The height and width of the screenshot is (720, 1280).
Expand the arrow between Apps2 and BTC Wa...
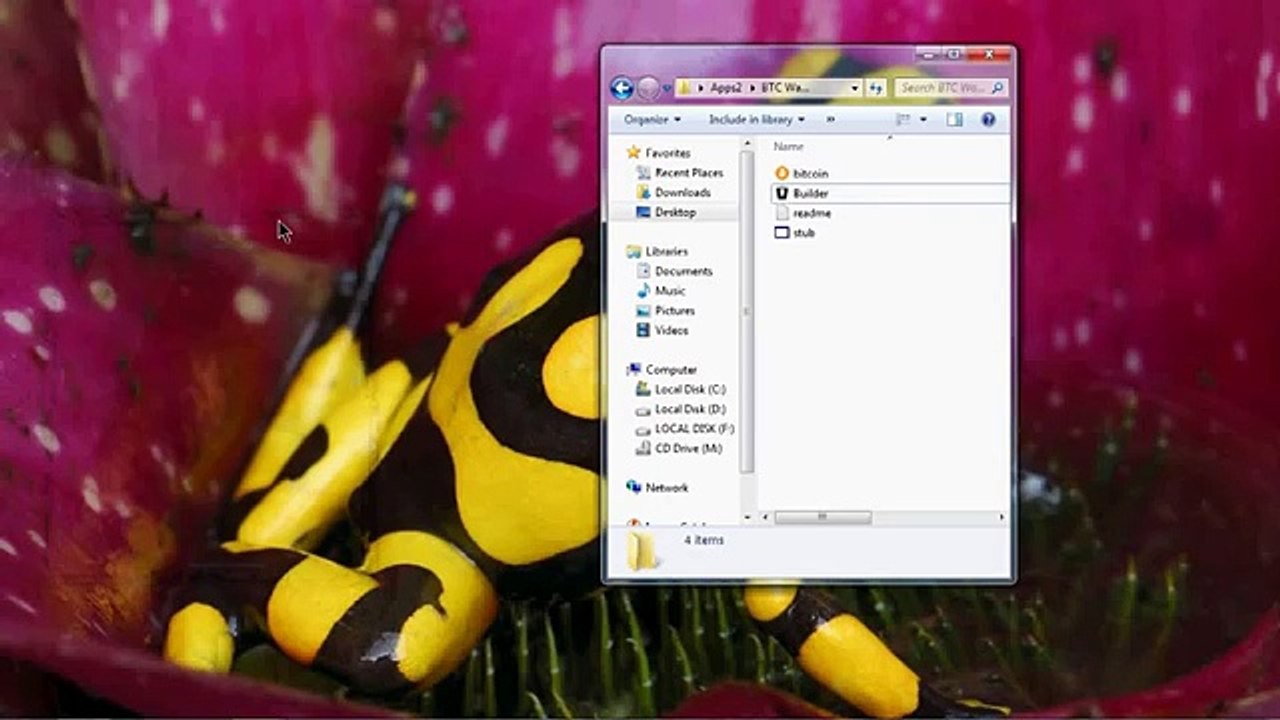point(751,88)
